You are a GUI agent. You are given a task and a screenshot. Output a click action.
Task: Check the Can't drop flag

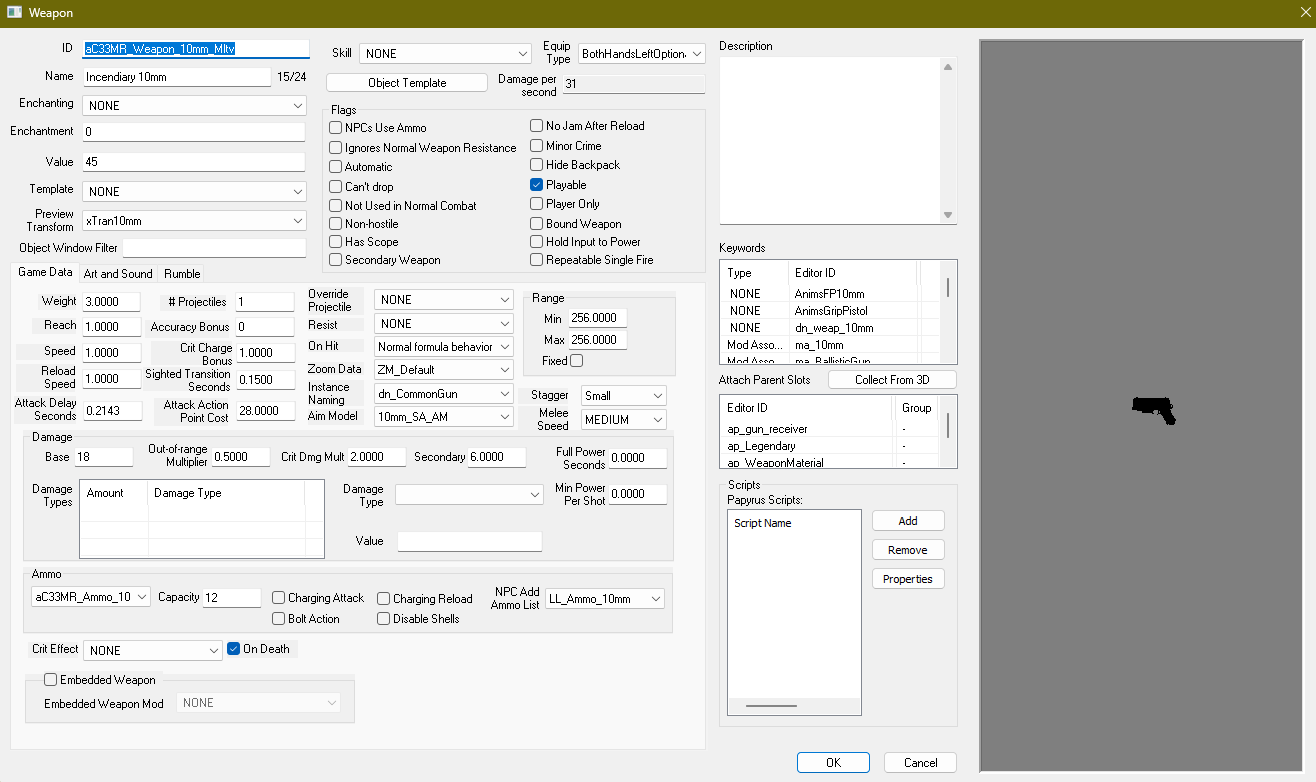(336, 187)
